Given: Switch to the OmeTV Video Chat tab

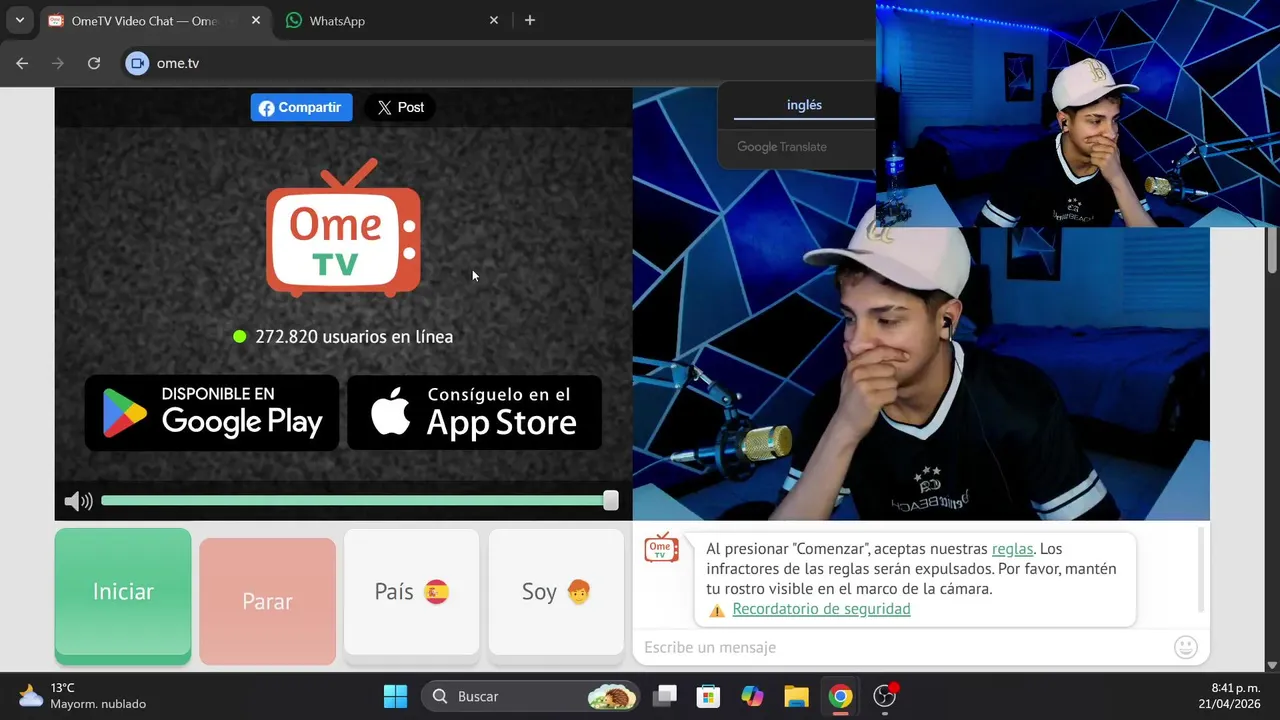Looking at the screenshot, I should coord(155,20).
